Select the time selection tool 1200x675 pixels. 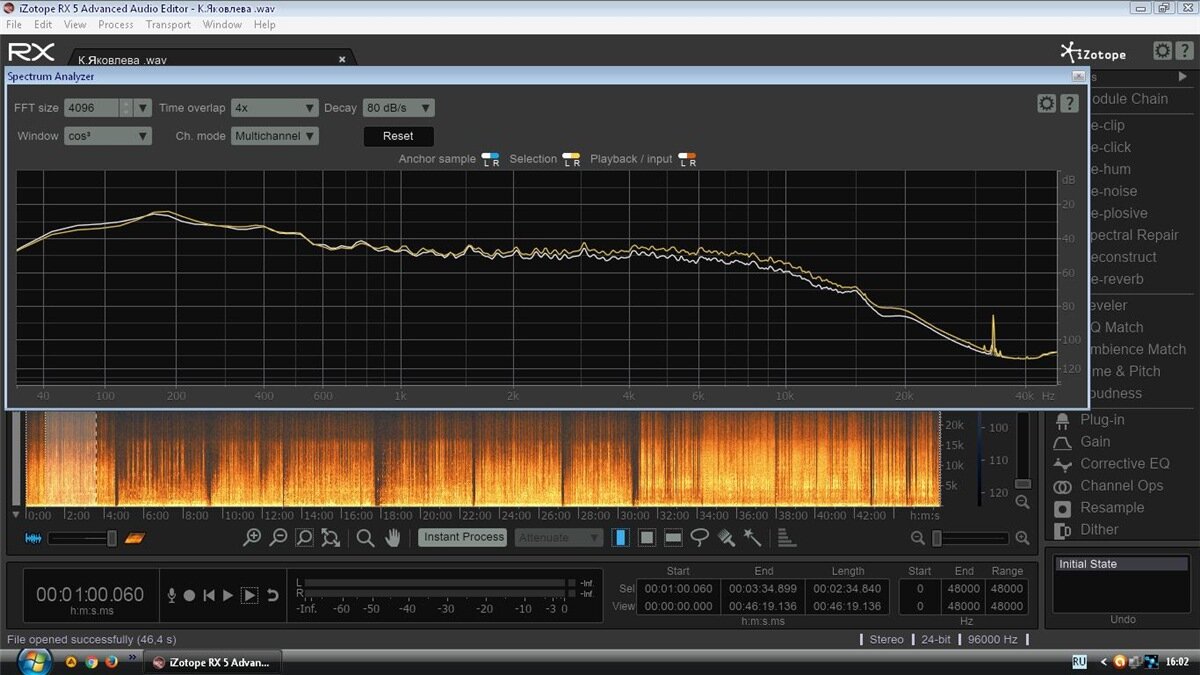pos(621,537)
